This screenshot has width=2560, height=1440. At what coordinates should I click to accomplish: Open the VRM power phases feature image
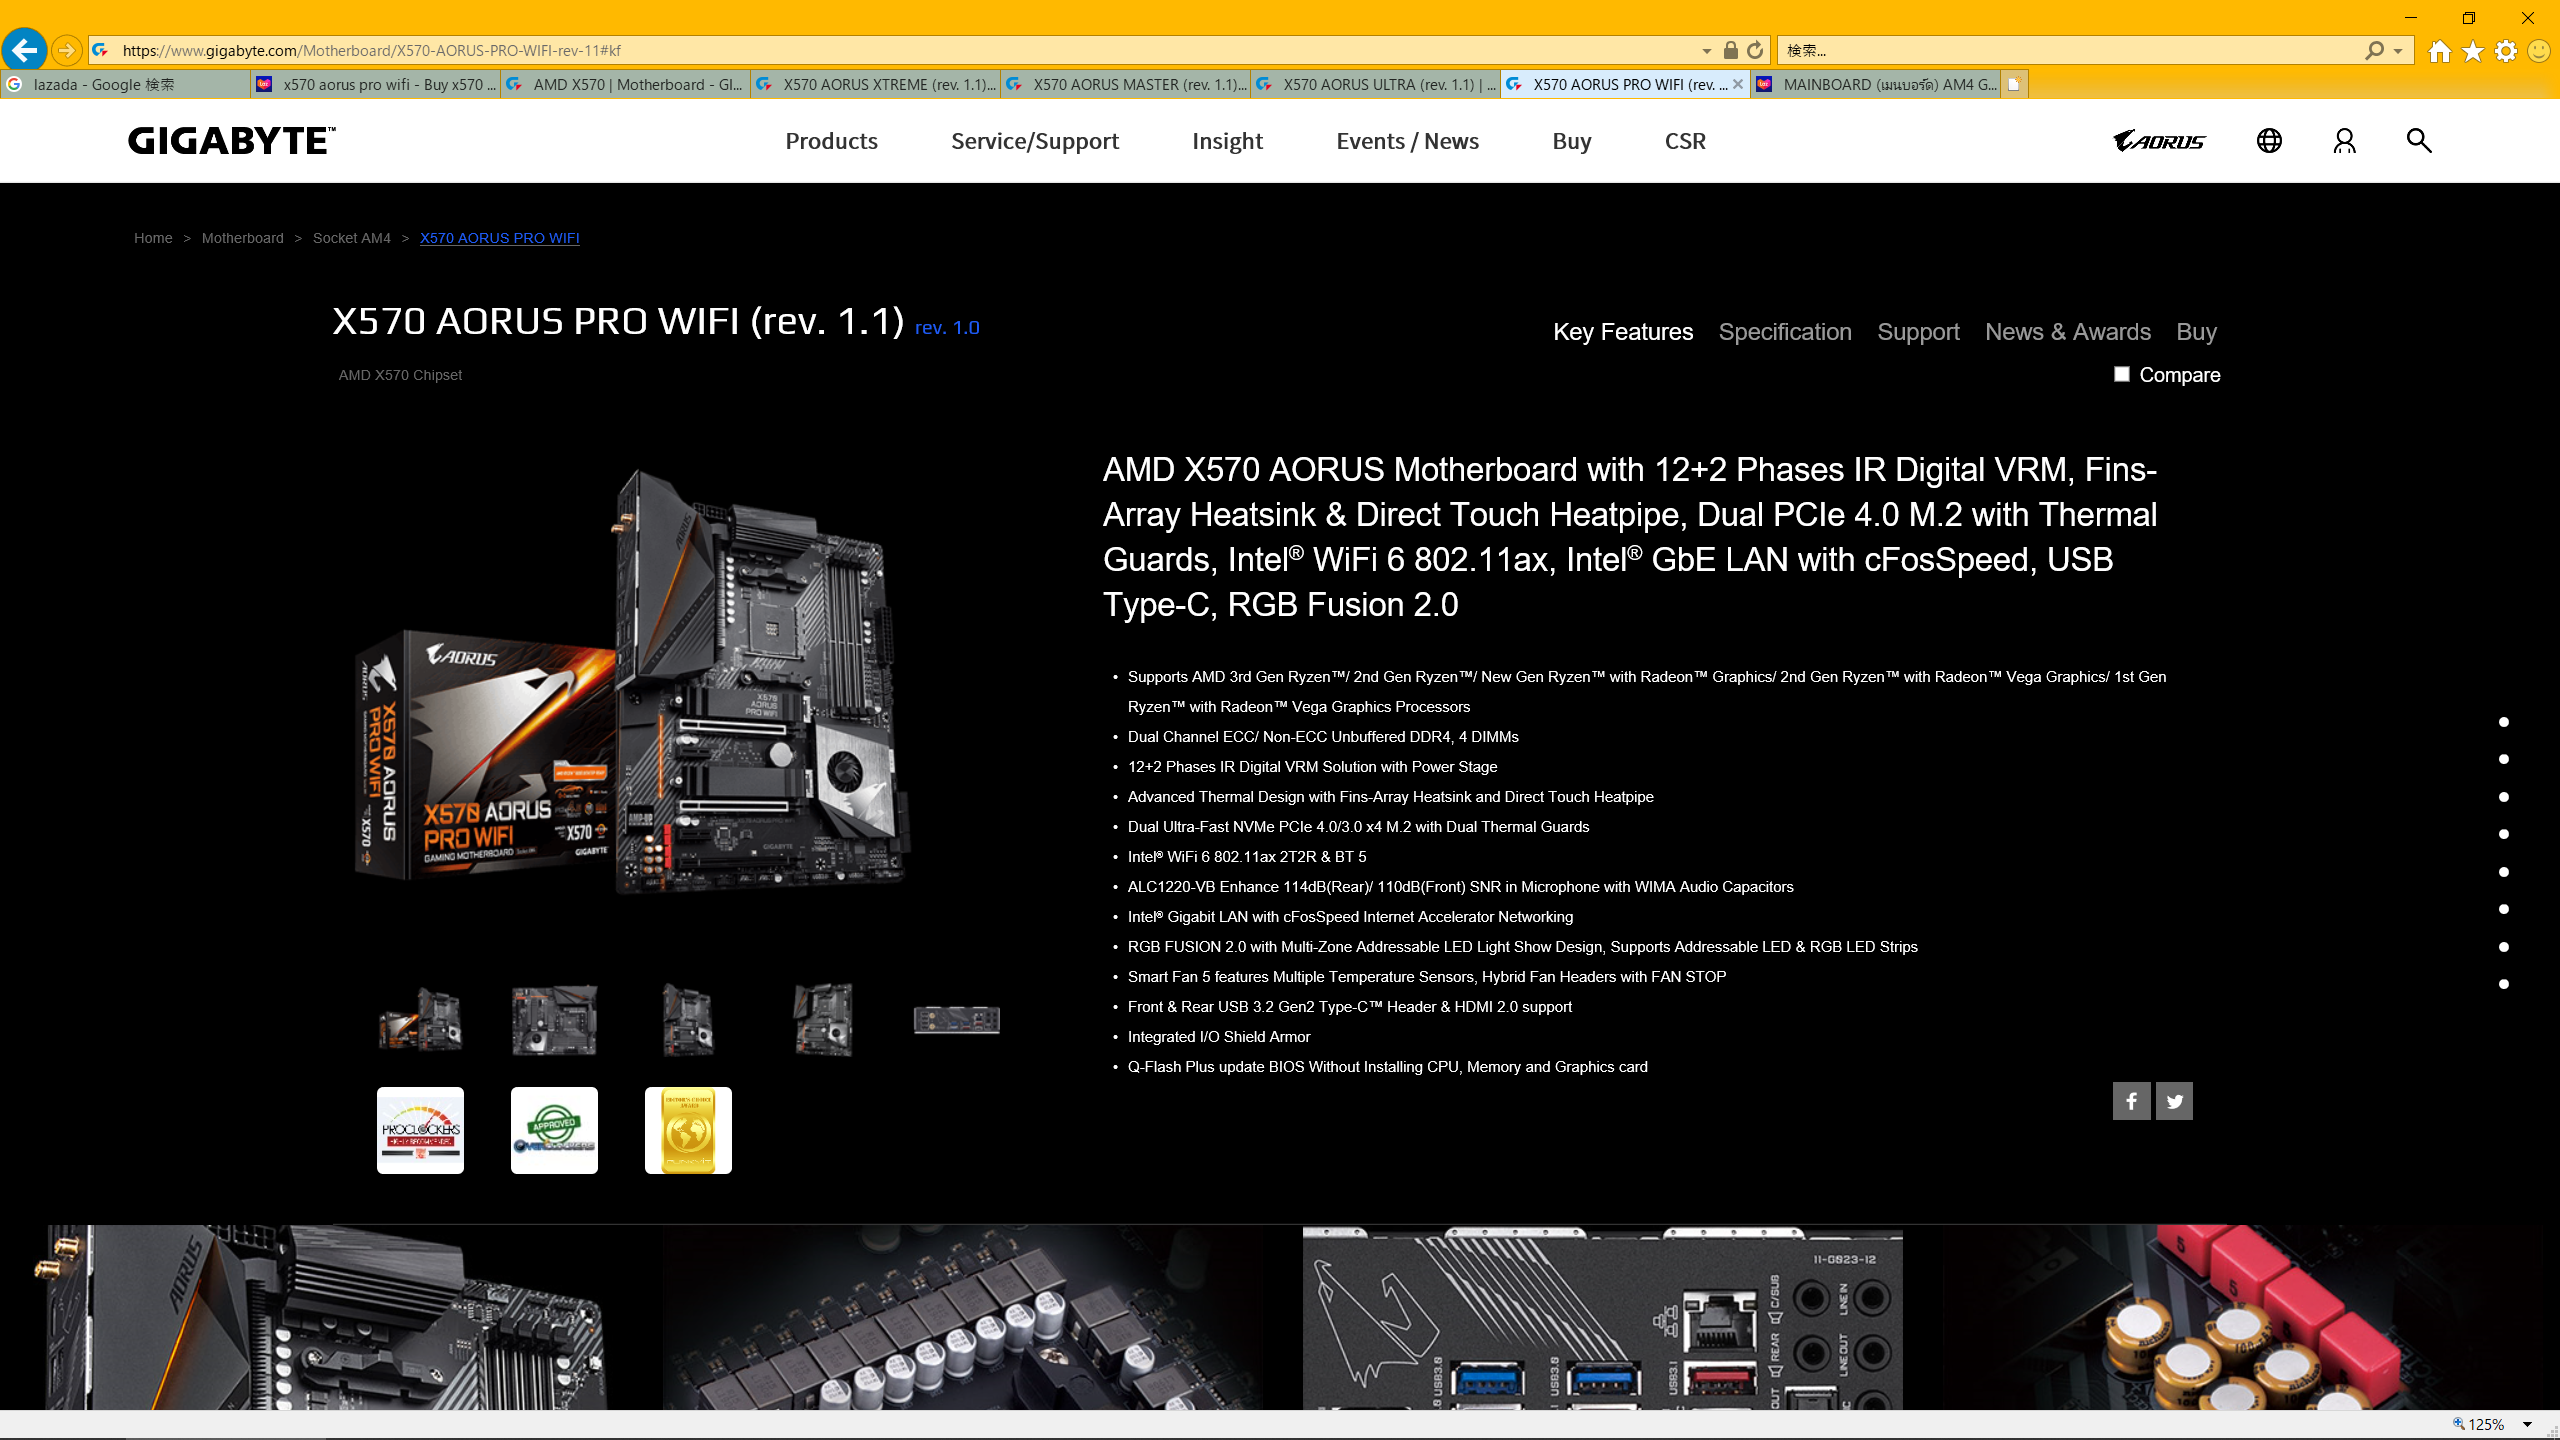962,1318
